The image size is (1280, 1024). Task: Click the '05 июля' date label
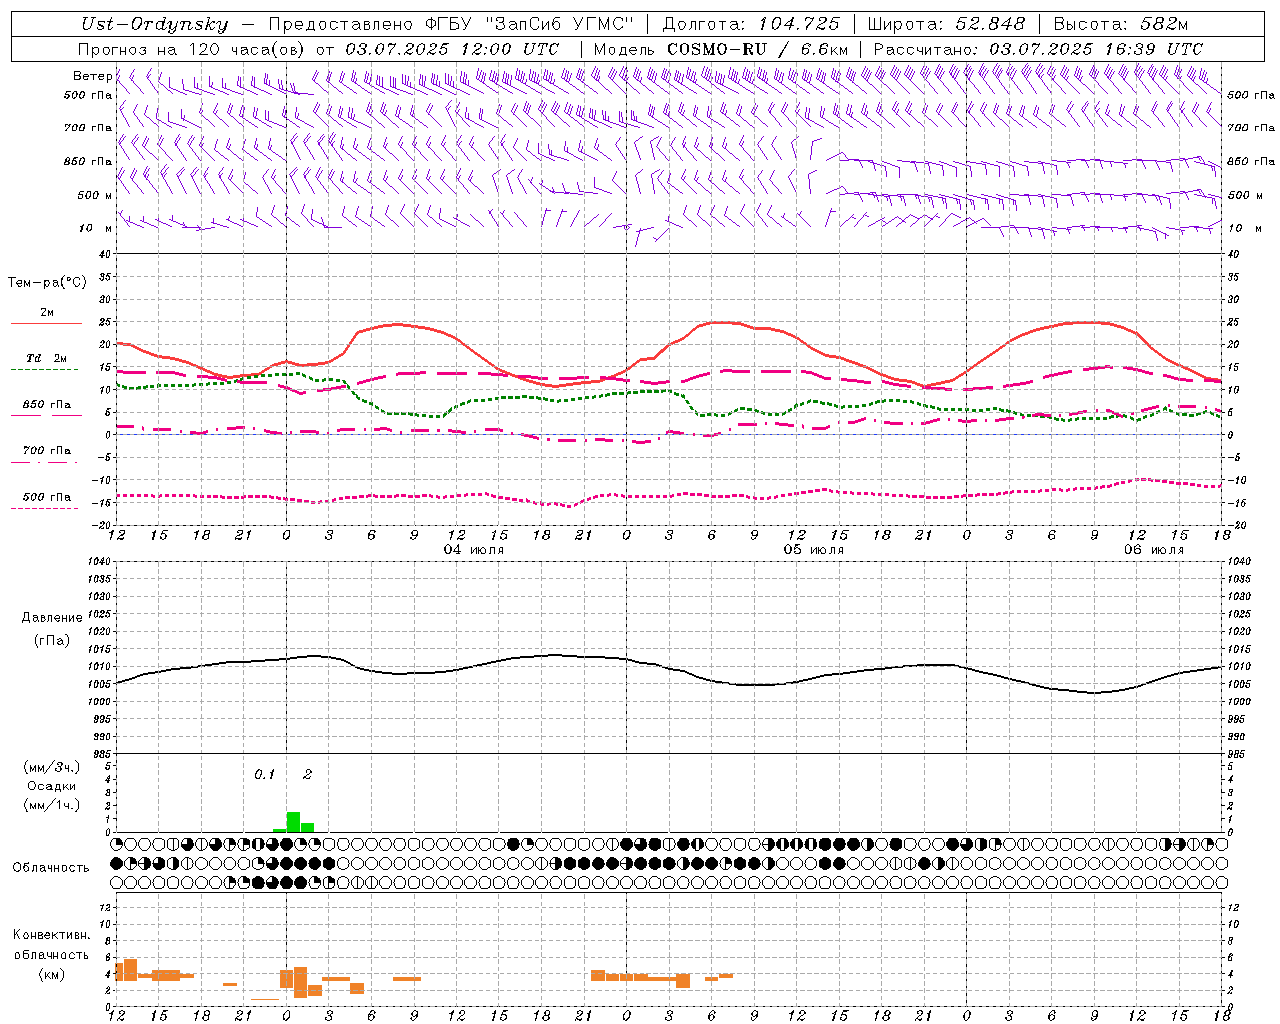click(813, 550)
